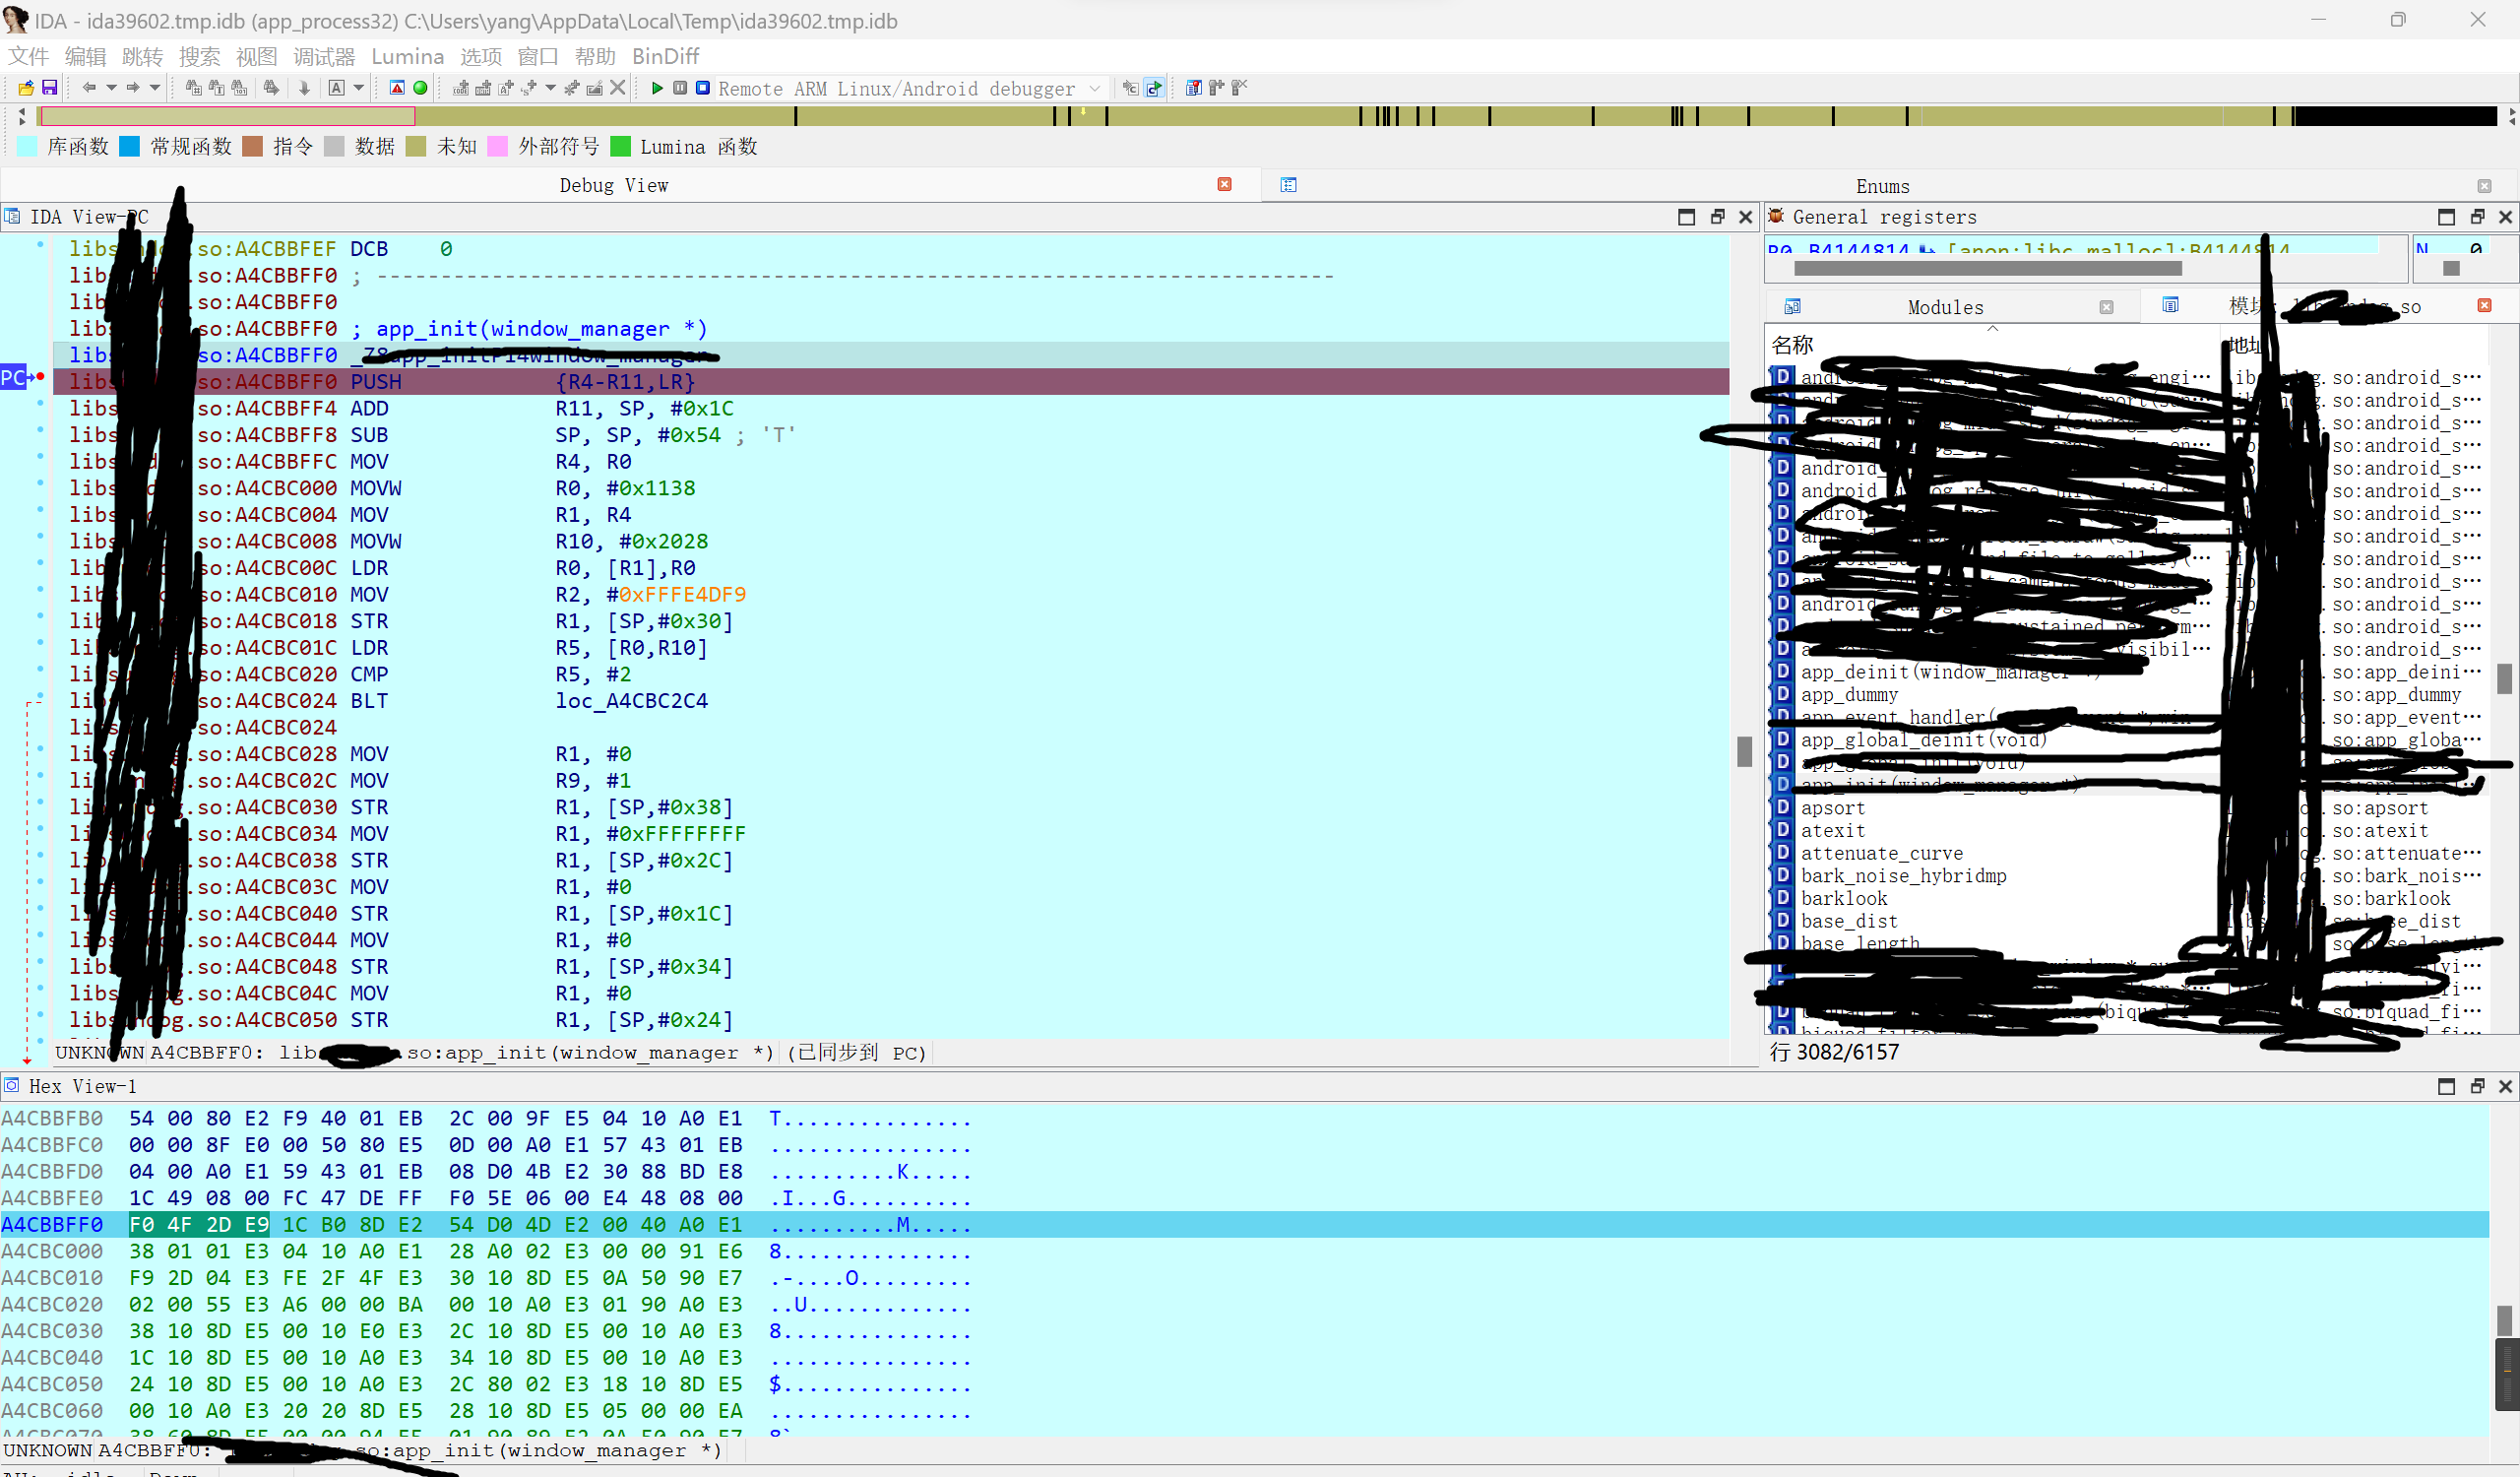Click the green circle toolbar icon

(421, 88)
